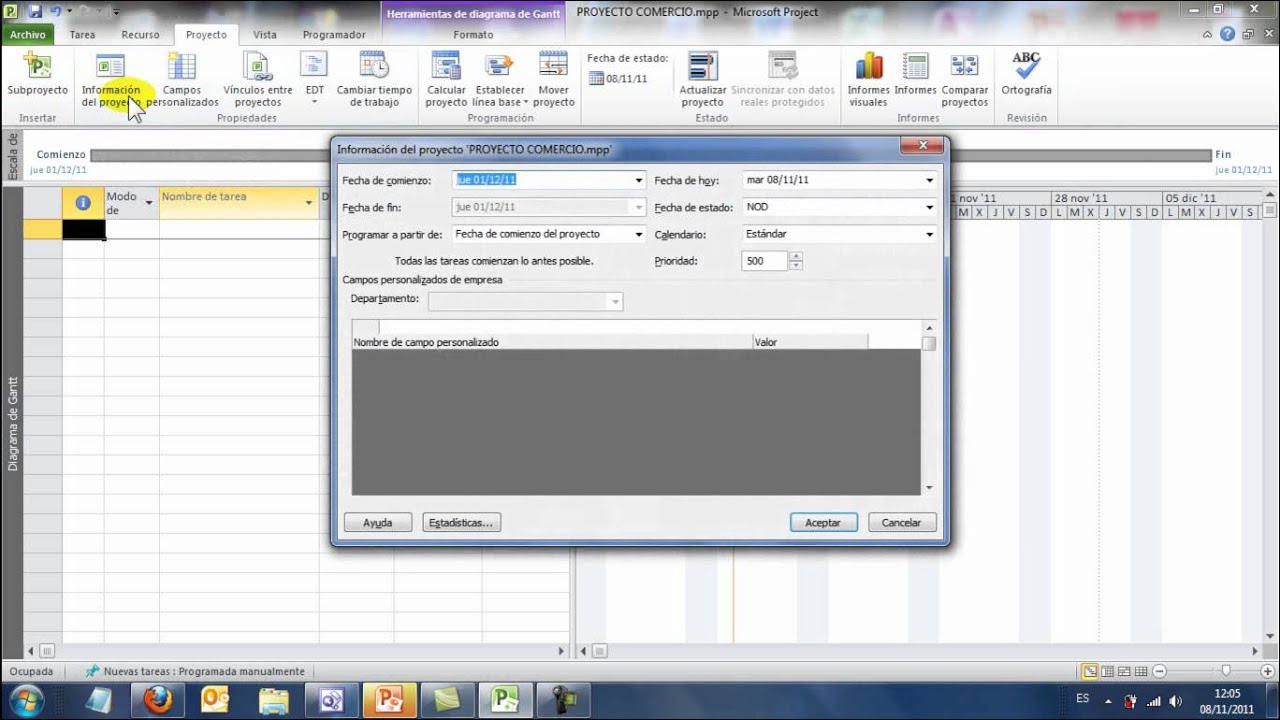Click Aceptar to confirm the dialog

click(x=823, y=522)
